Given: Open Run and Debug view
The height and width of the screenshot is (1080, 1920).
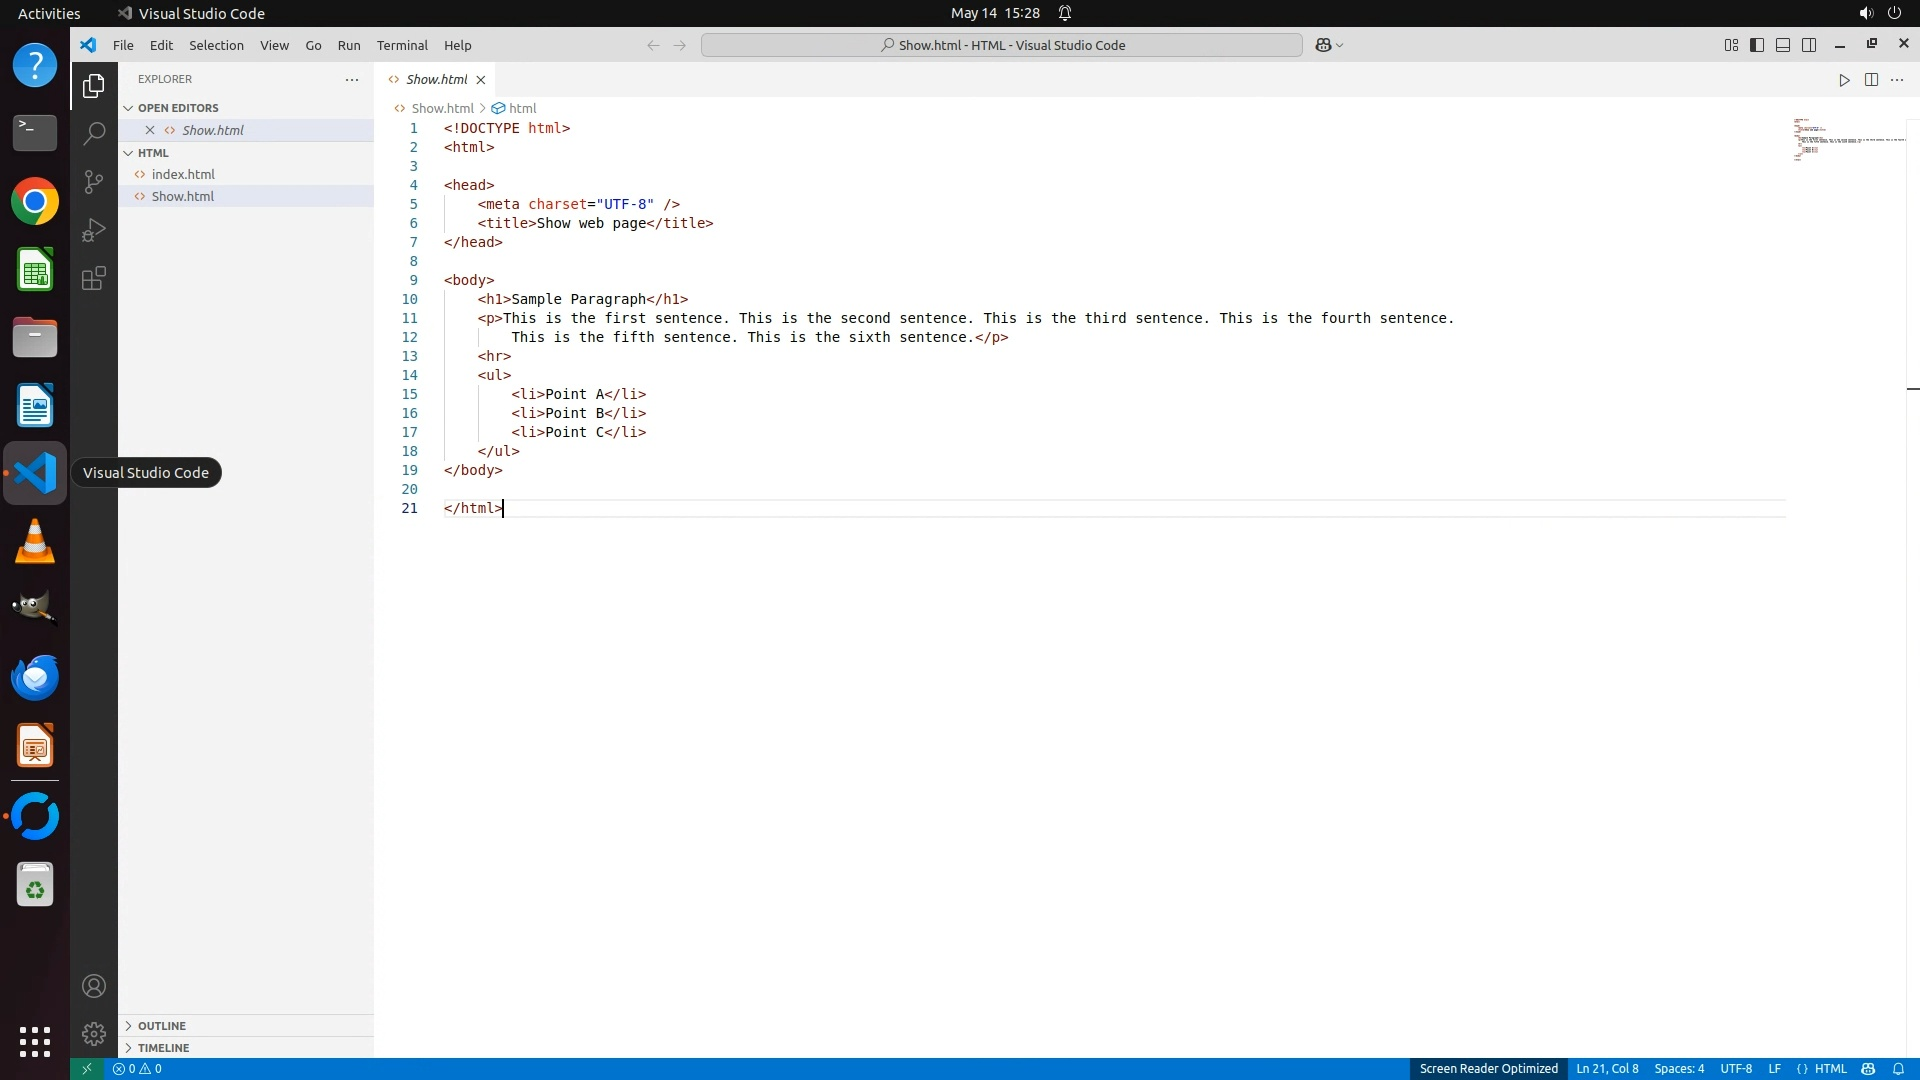Looking at the screenshot, I should click(x=94, y=230).
